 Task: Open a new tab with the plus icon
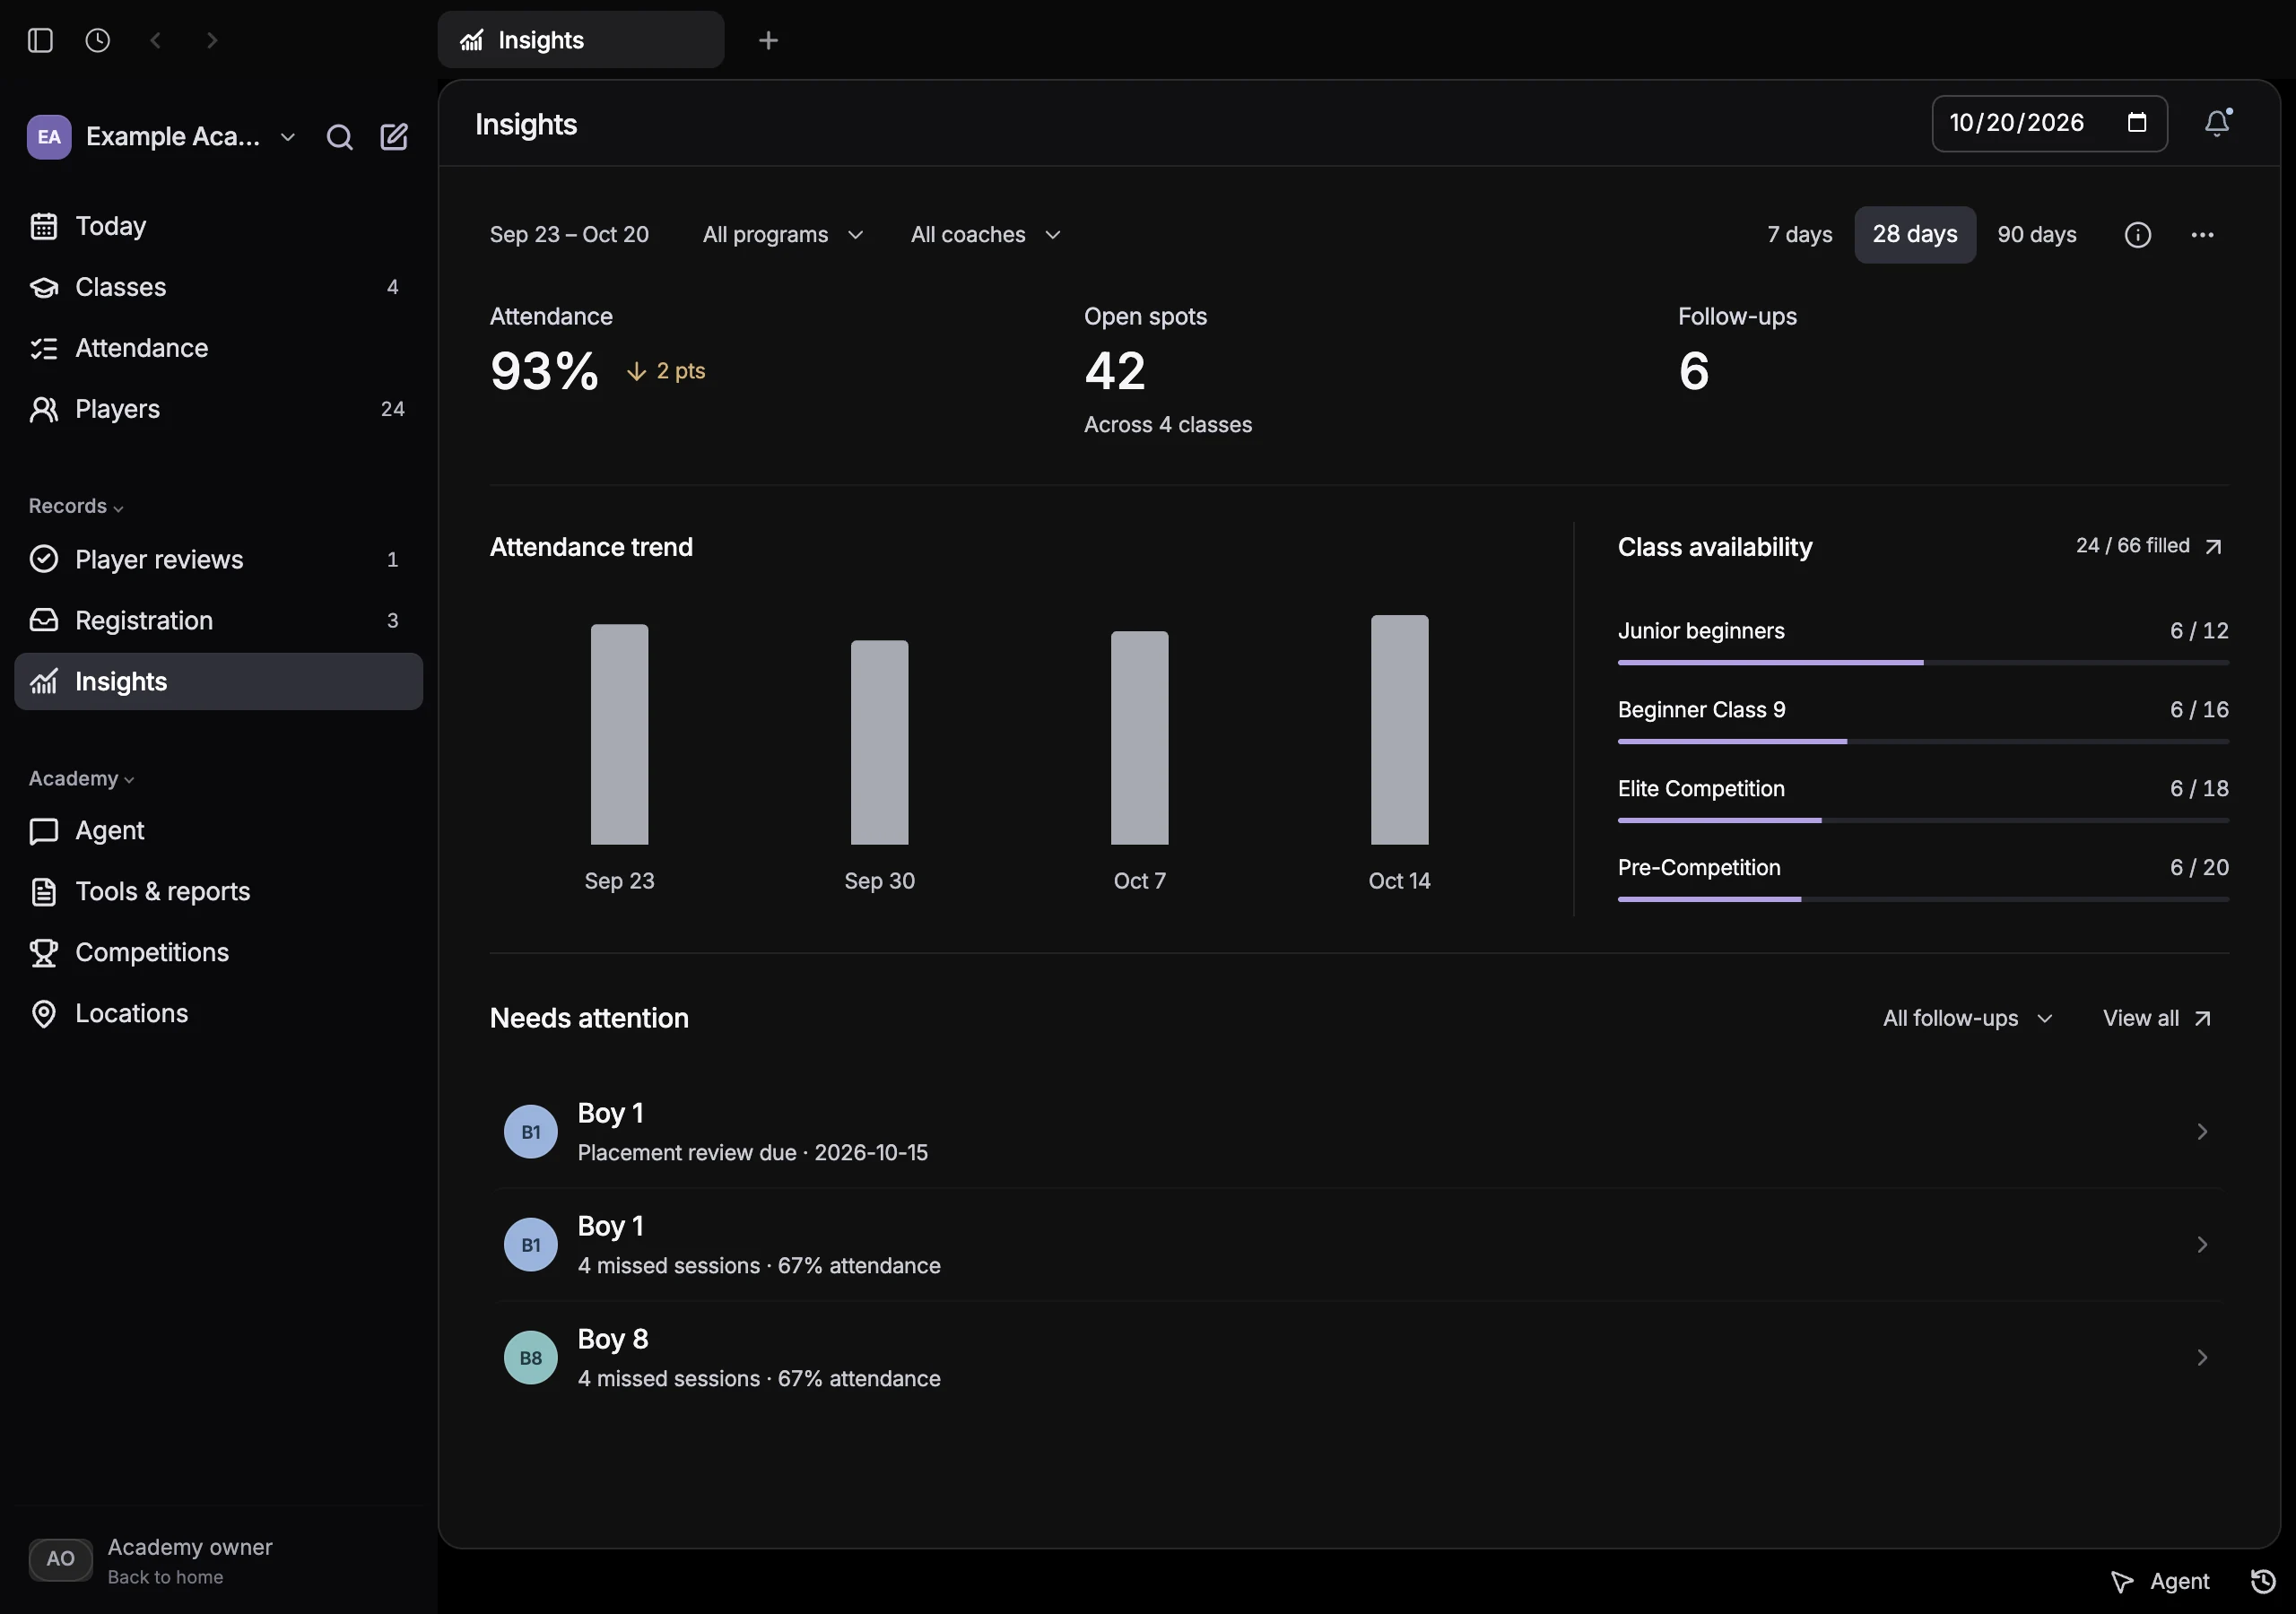[768, 40]
